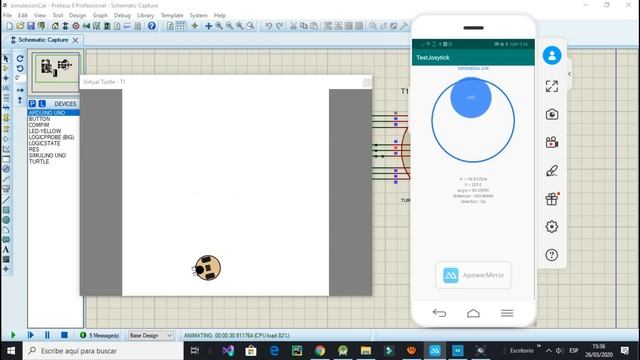
Task: Open the Design menu
Action: (x=77, y=16)
